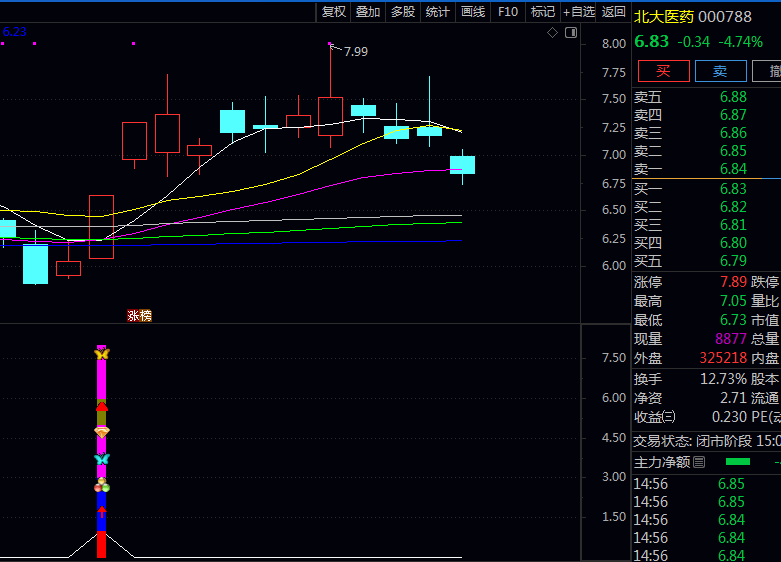Toggle the side panel layout icon
The width and height of the screenshot is (781, 562).
coord(570,33)
